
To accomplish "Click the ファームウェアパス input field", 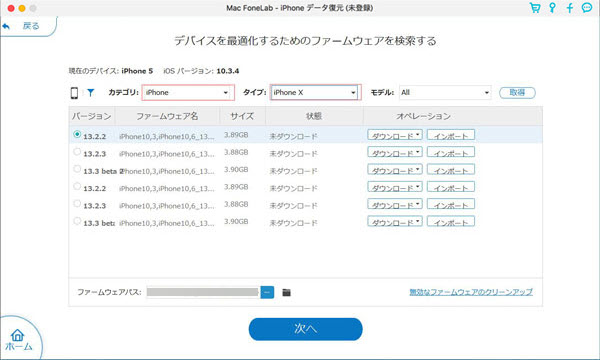I will (203, 293).
